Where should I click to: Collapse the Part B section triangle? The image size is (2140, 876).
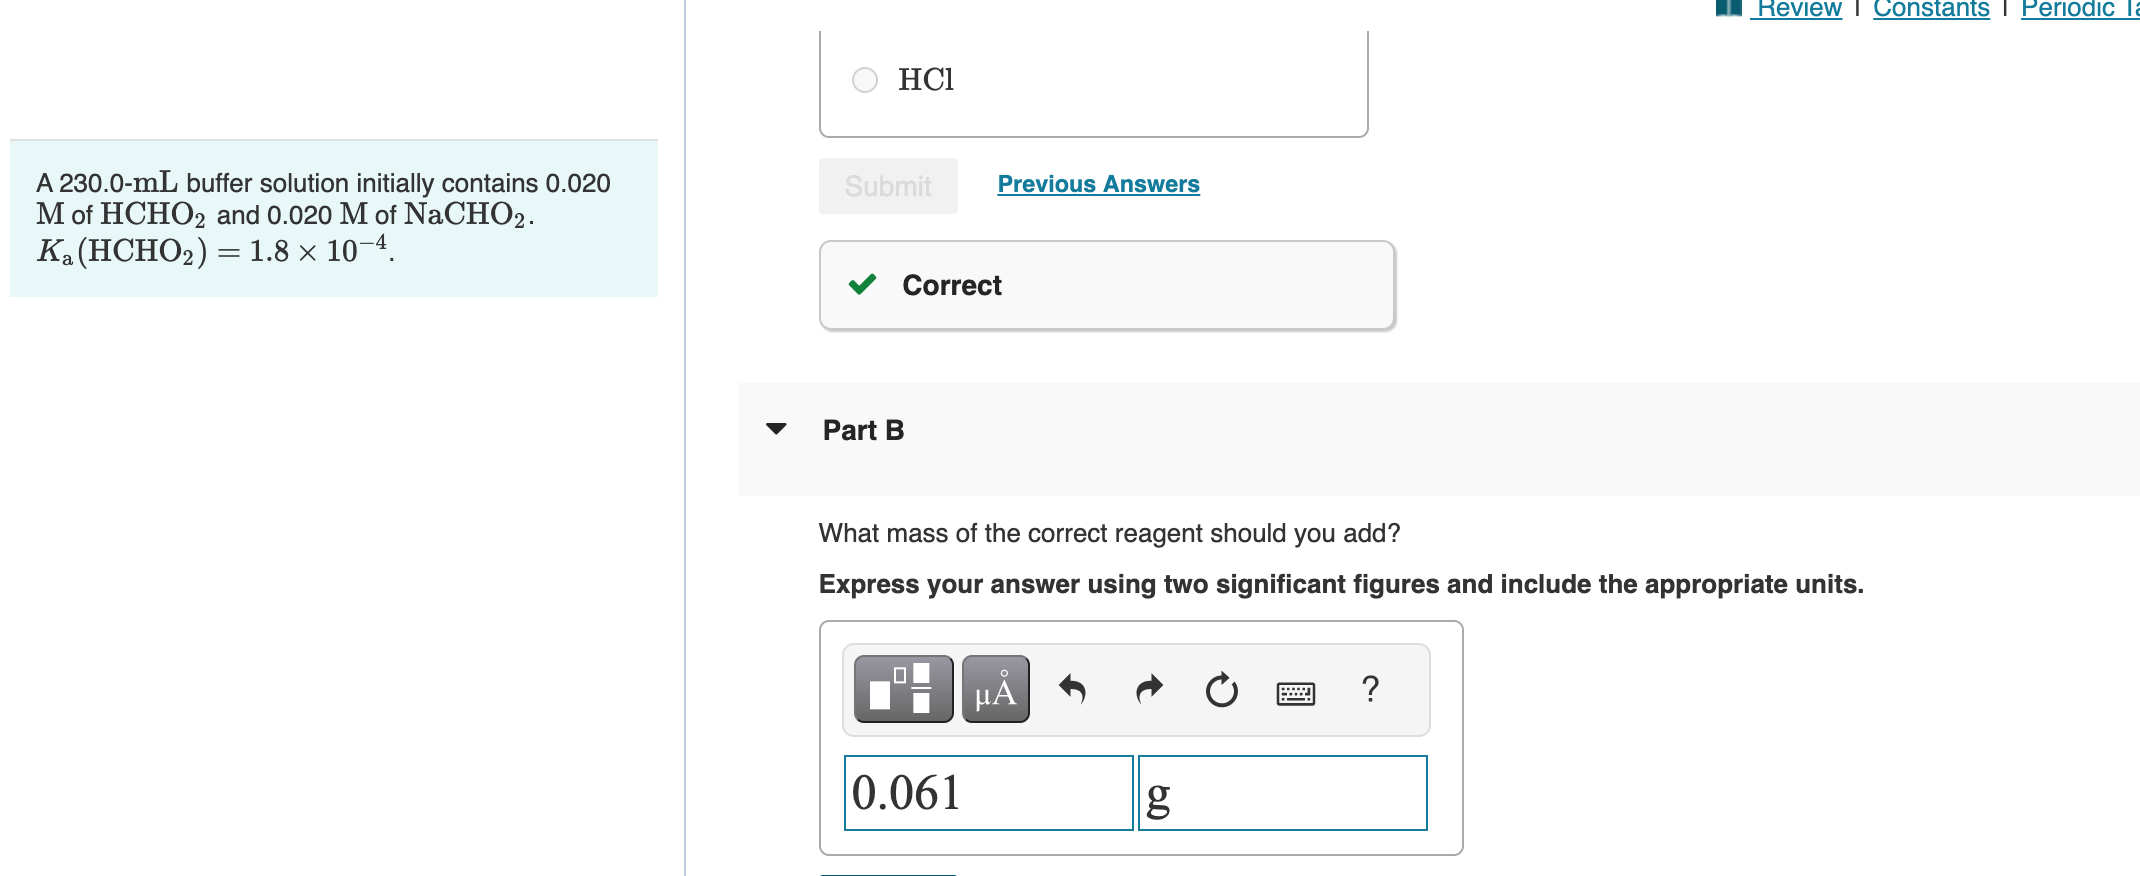click(x=777, y=430)
